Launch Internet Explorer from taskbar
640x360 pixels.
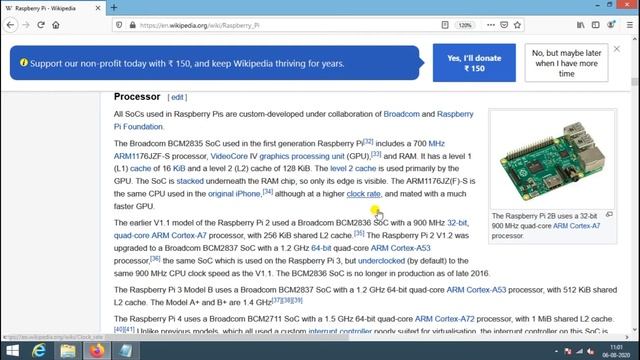(x=39, y=351)
